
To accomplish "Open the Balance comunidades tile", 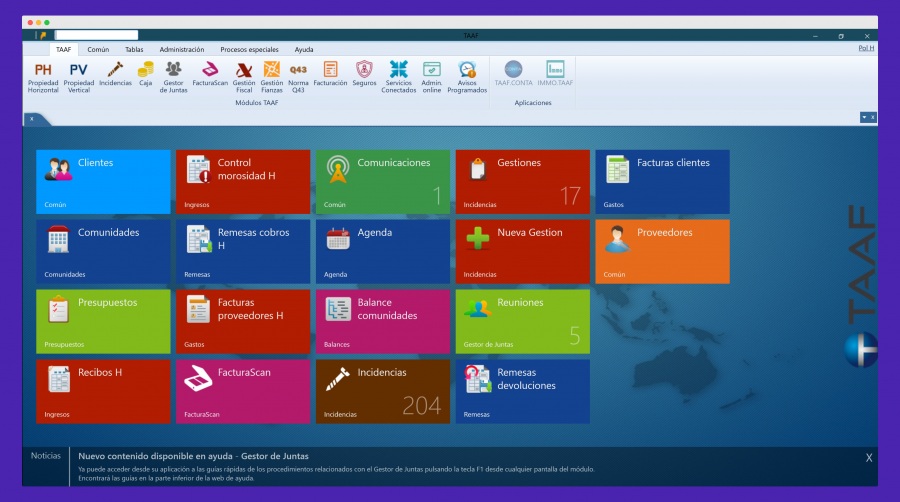I will tap(383, 322).
